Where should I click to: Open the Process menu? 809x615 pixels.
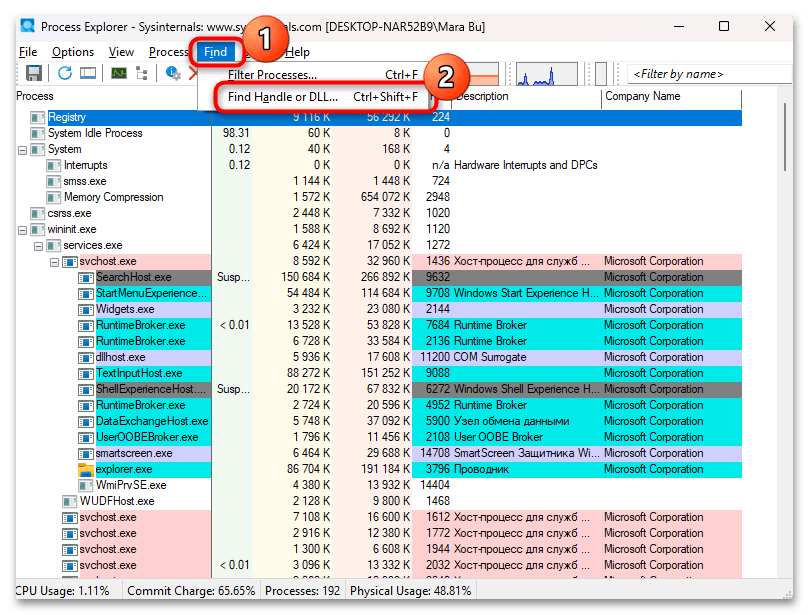168,52
